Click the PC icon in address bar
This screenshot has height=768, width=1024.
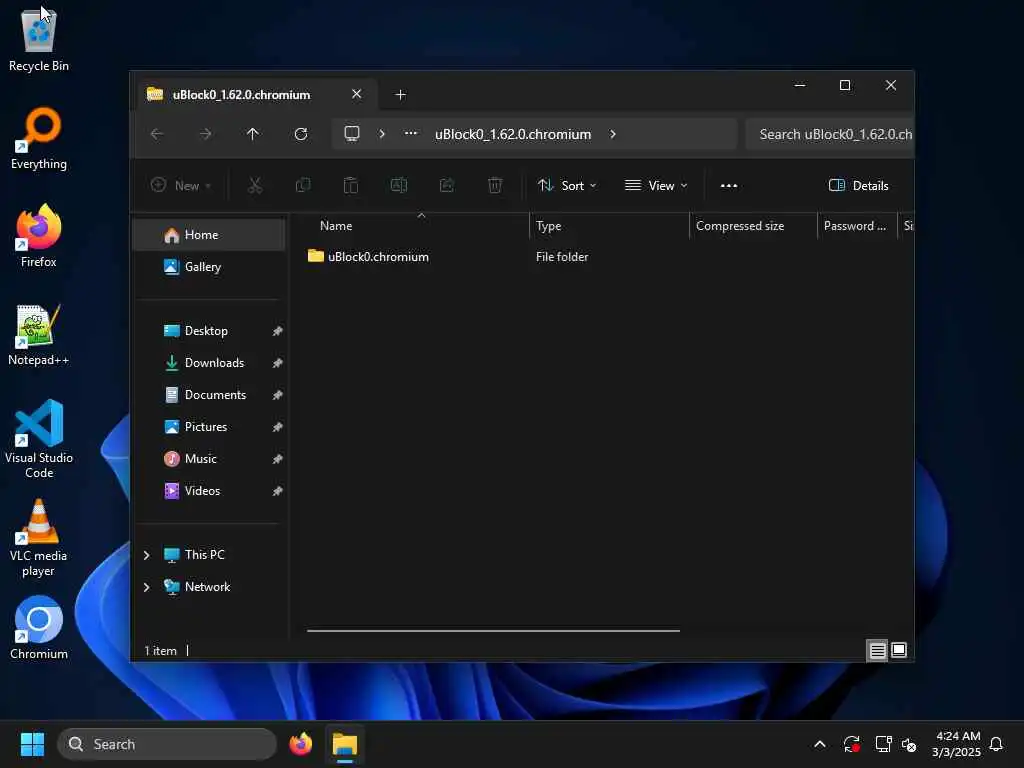tap(352, 134)
